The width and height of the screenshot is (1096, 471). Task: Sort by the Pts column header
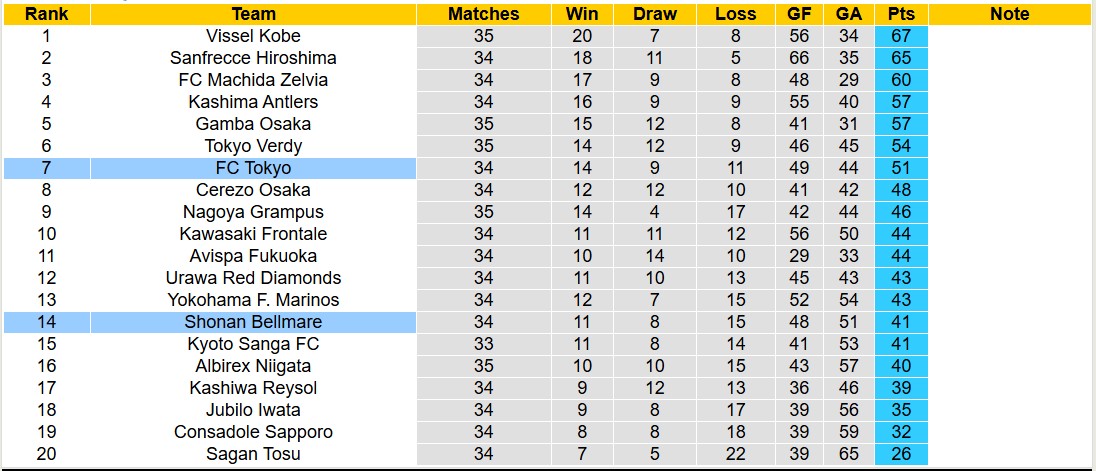pos(901,14)
